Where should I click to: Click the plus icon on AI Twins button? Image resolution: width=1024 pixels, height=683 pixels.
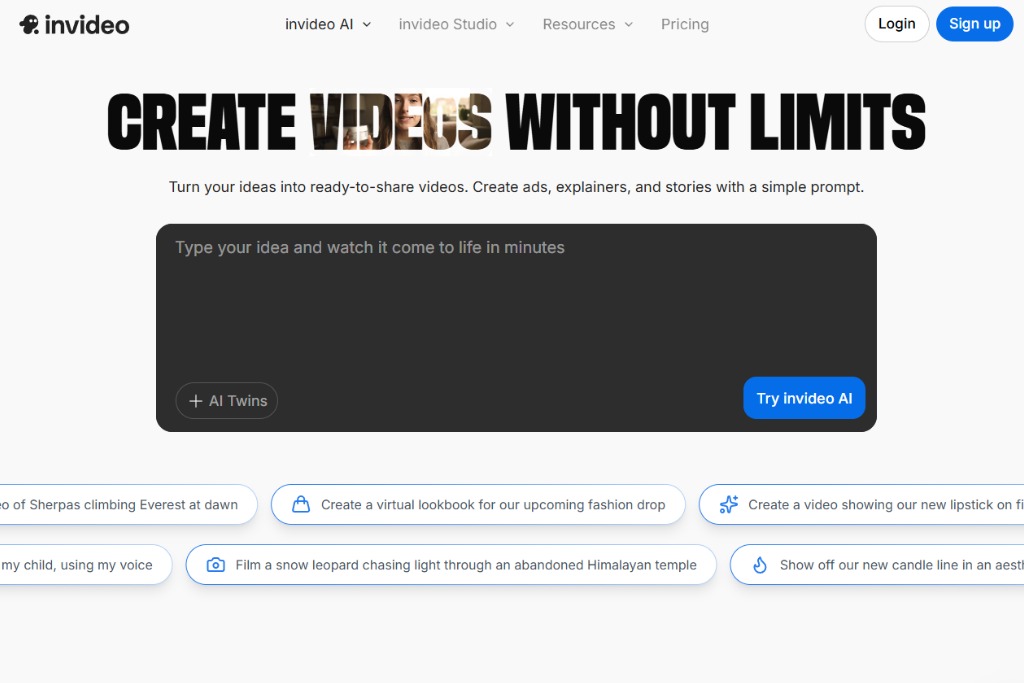tap(196, 400)
